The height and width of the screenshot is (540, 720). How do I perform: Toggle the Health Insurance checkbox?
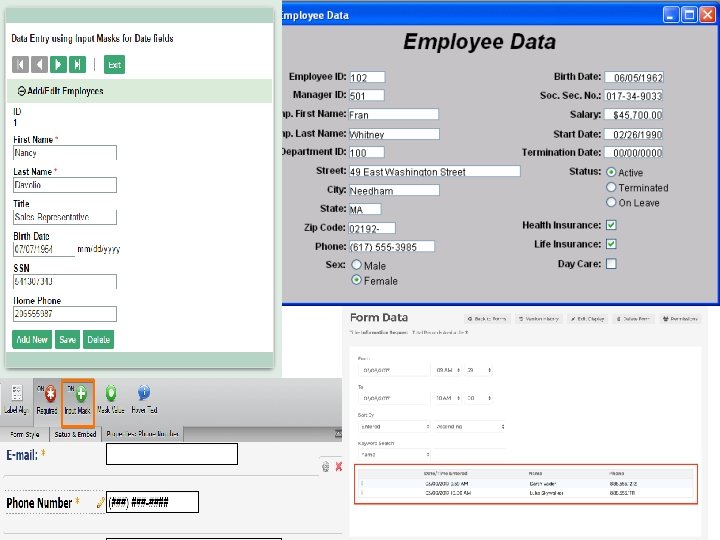[x=611, y=225]
